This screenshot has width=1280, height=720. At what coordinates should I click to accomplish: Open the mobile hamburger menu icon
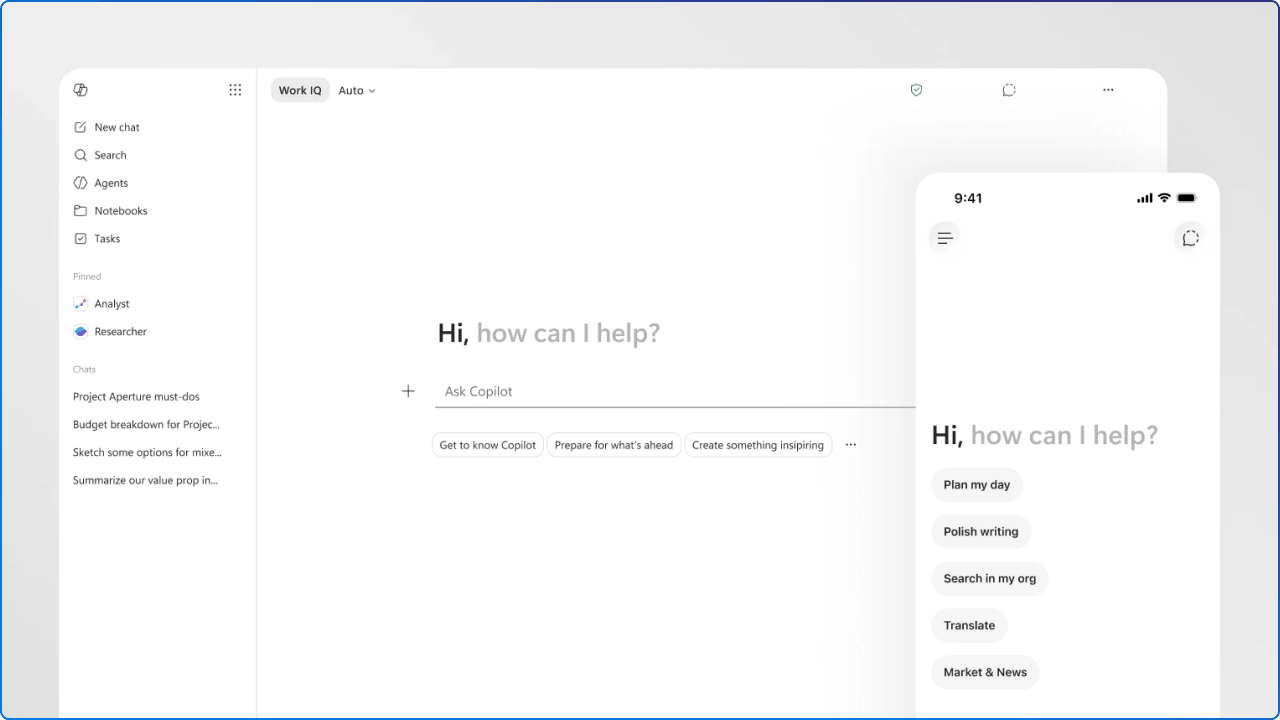(x=945, y=238)
